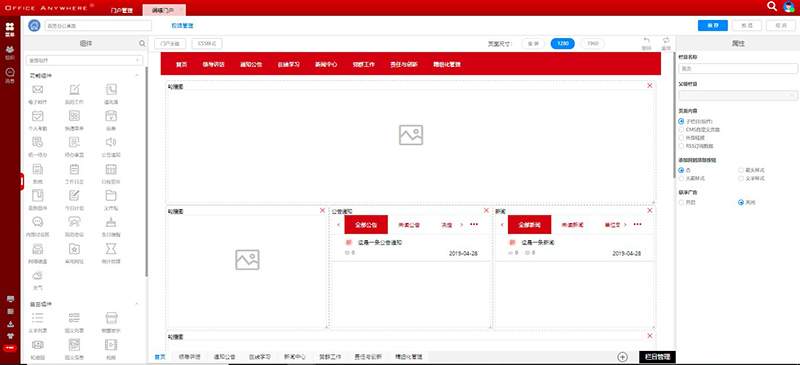Choose the countdown hourglass (倒计时牌) icon
This screenshot has height=365, width=800.
coord(111,249)
